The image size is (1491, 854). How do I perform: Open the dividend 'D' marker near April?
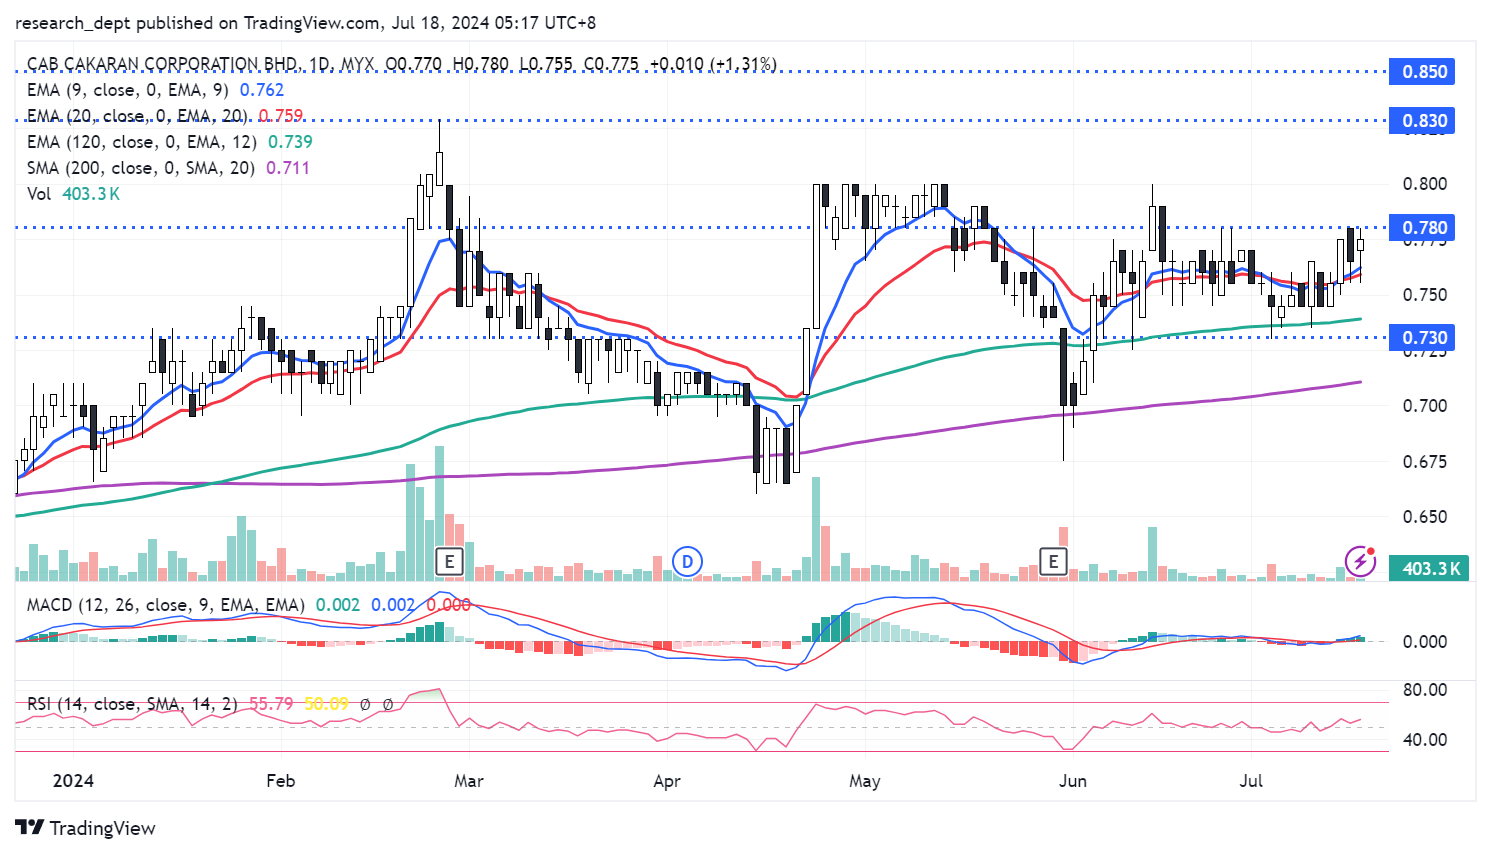(687, 561)
